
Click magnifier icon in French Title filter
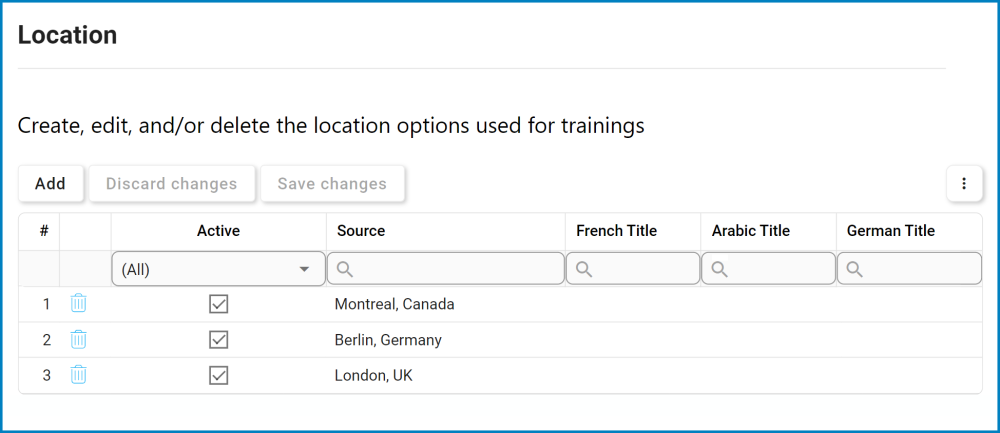pos(584,269)
